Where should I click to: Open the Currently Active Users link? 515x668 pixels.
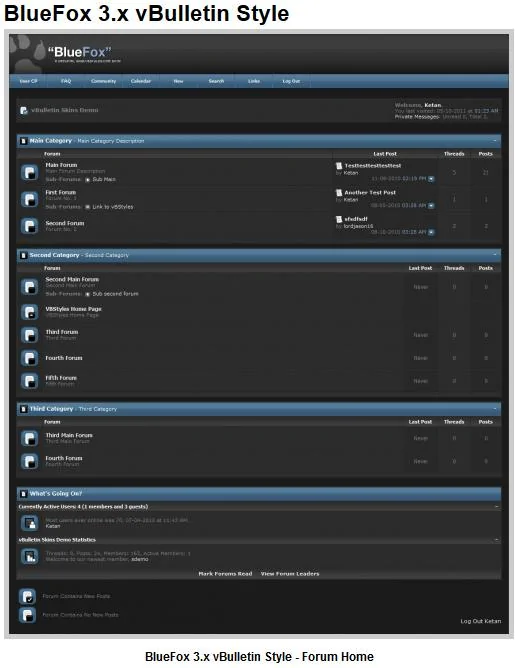pyautogui.click(x=48, y=507)
